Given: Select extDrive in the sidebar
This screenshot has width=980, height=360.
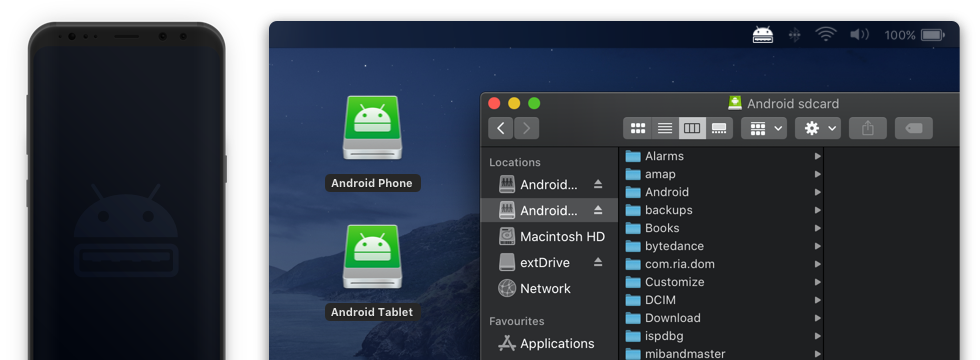Looking at the screenshot, I should [x=549, y=262].
